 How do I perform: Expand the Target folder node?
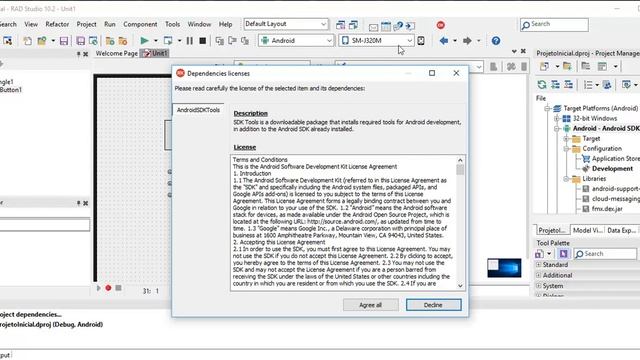click(x=566, y=139)
